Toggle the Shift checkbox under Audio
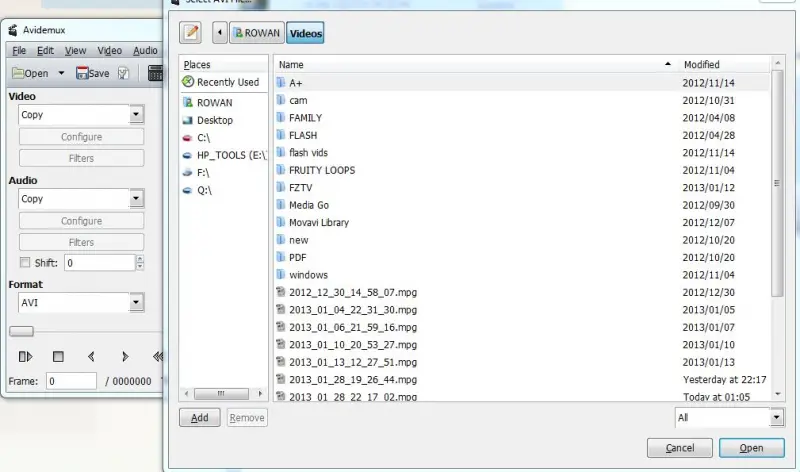Viewport: 800px width, 472px height. click(24, 262)
